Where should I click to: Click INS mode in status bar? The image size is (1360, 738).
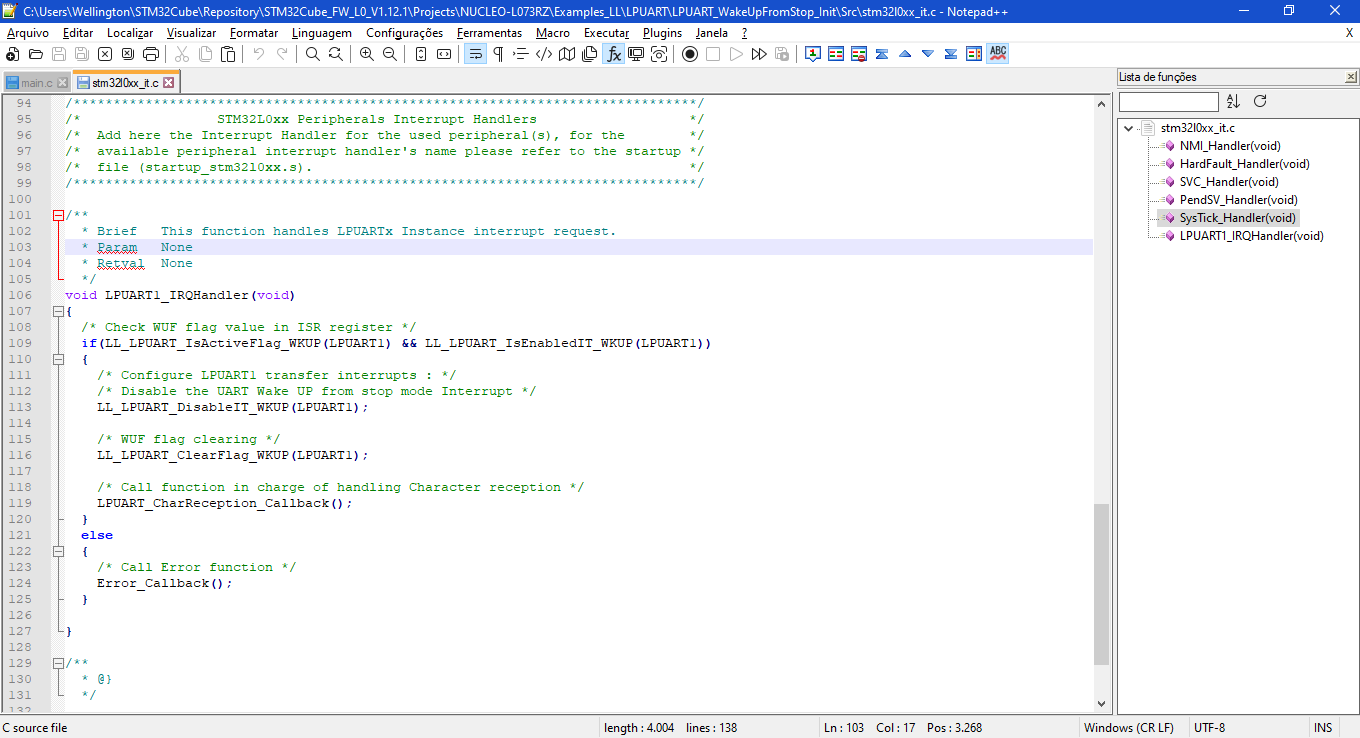pos(1322,728)
